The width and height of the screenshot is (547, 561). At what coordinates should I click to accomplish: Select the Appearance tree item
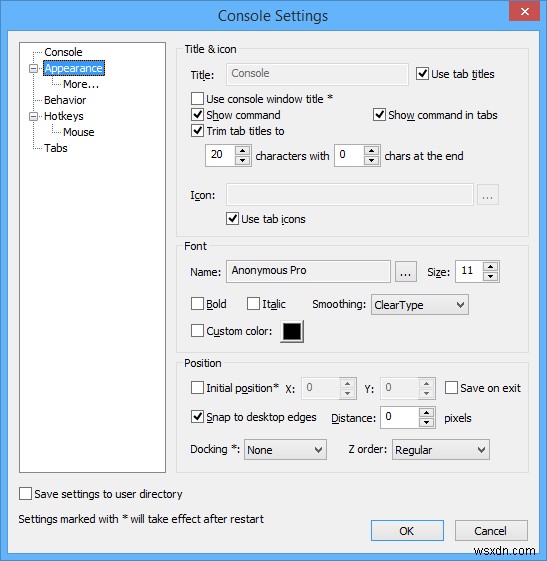tap(74, 68)
